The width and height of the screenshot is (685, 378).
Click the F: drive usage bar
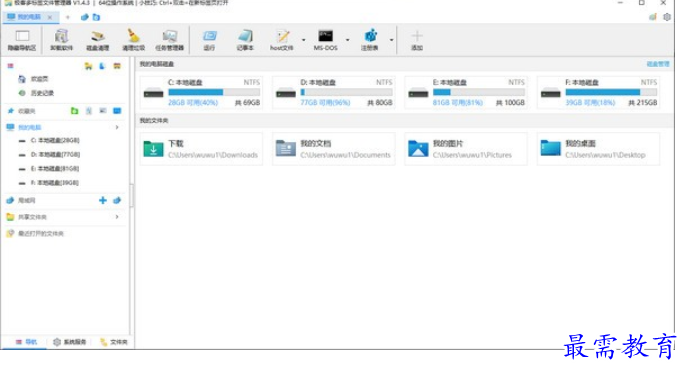pos(611,92)
